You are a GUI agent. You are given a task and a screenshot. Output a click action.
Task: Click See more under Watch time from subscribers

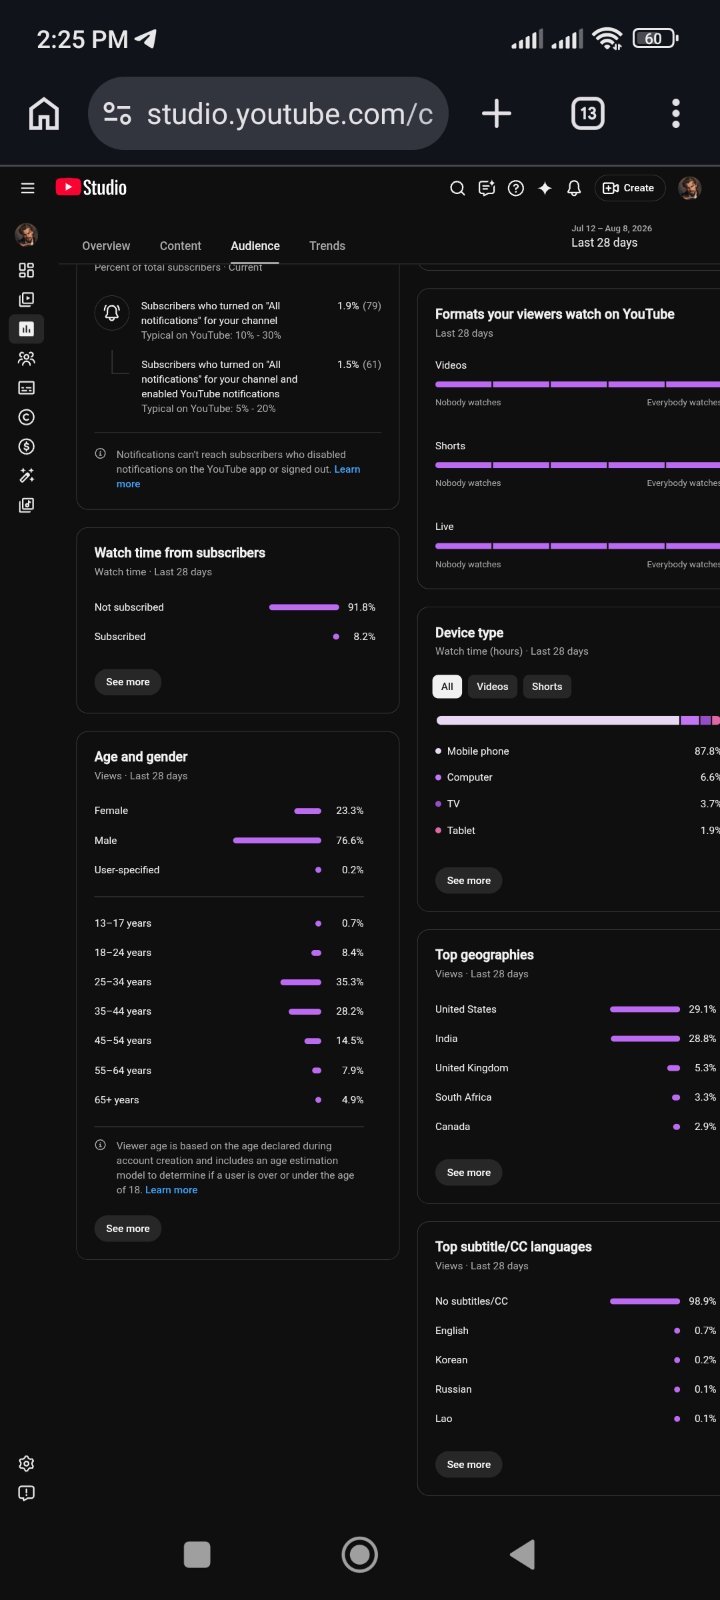tap(128, 682)
